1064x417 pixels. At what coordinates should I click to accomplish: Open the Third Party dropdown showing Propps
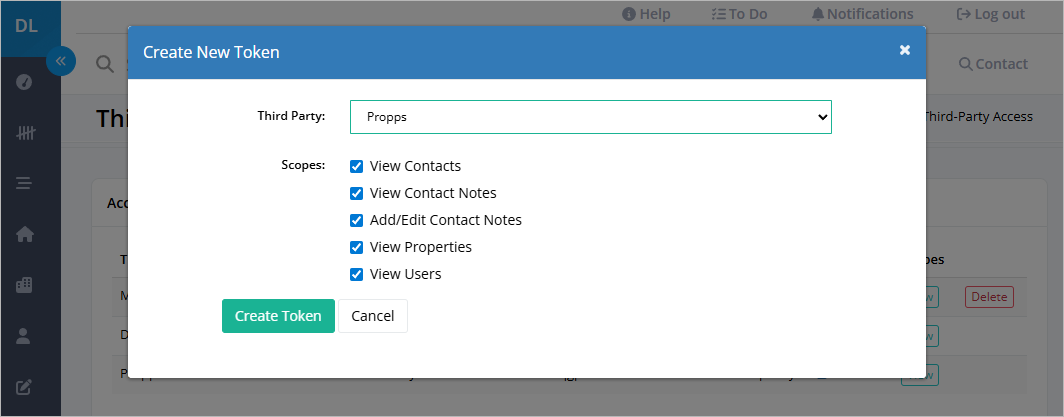tap(590, 117)
